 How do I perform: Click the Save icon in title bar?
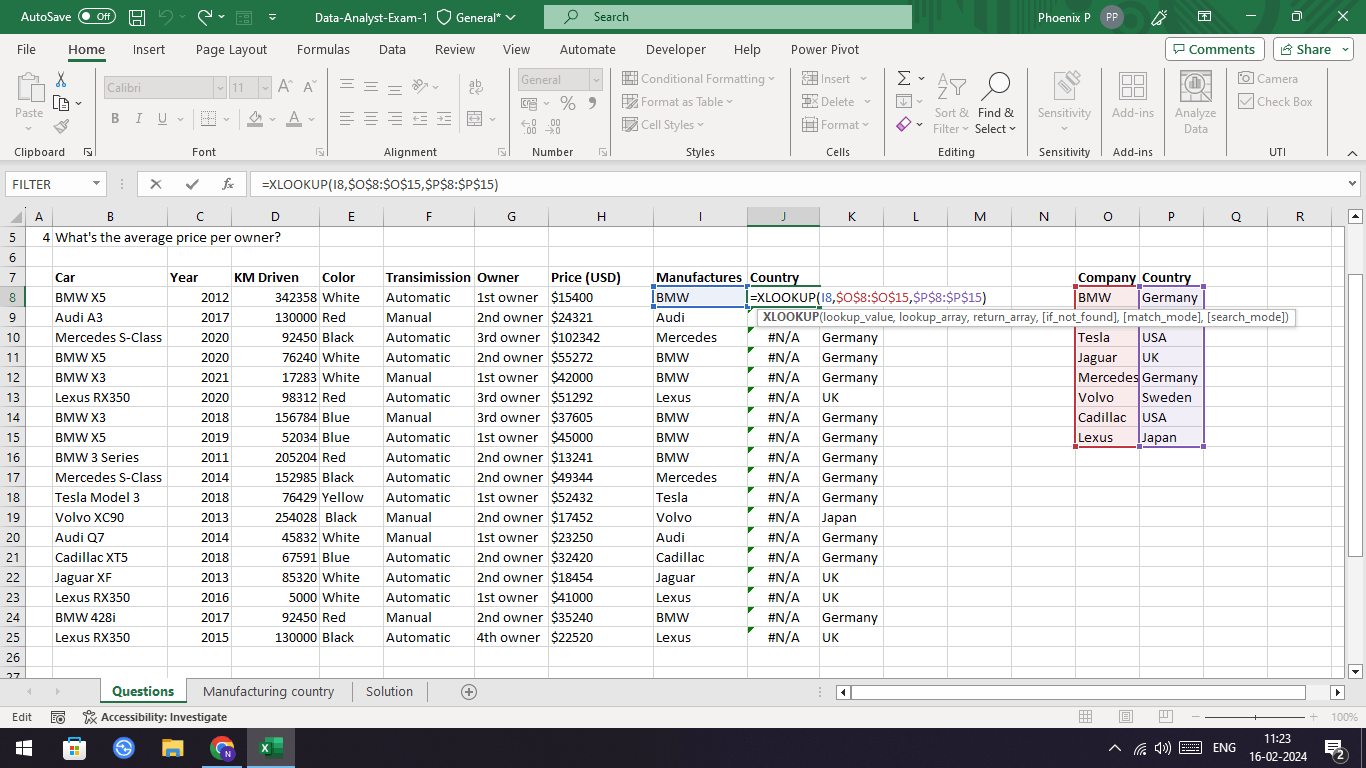point(137,17)
